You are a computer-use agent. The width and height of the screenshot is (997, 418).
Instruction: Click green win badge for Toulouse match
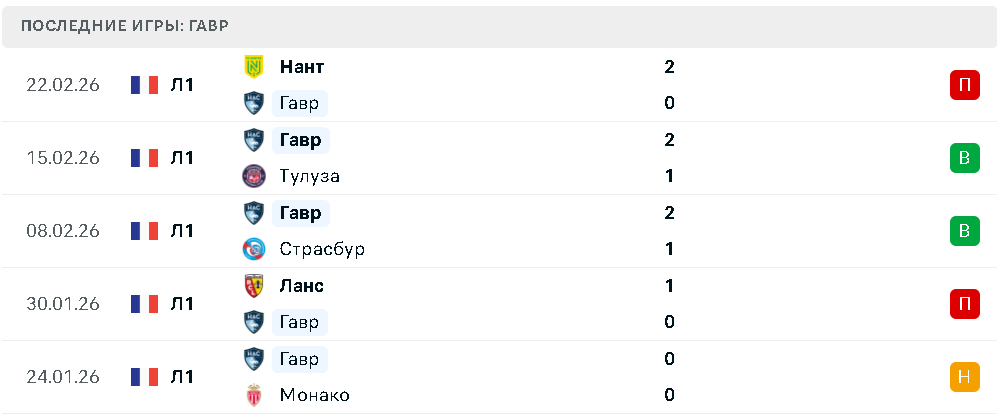tap(963, 158)
